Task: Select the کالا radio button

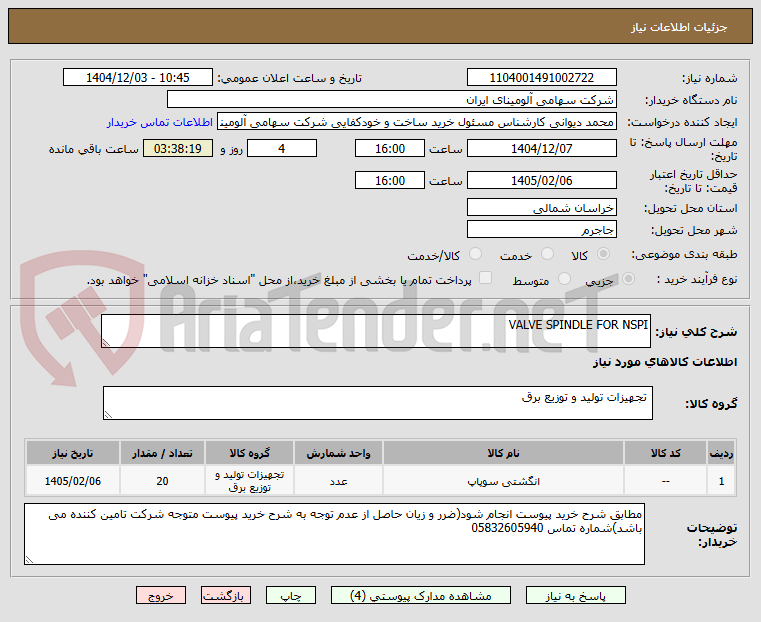Action: pos(604,254)
